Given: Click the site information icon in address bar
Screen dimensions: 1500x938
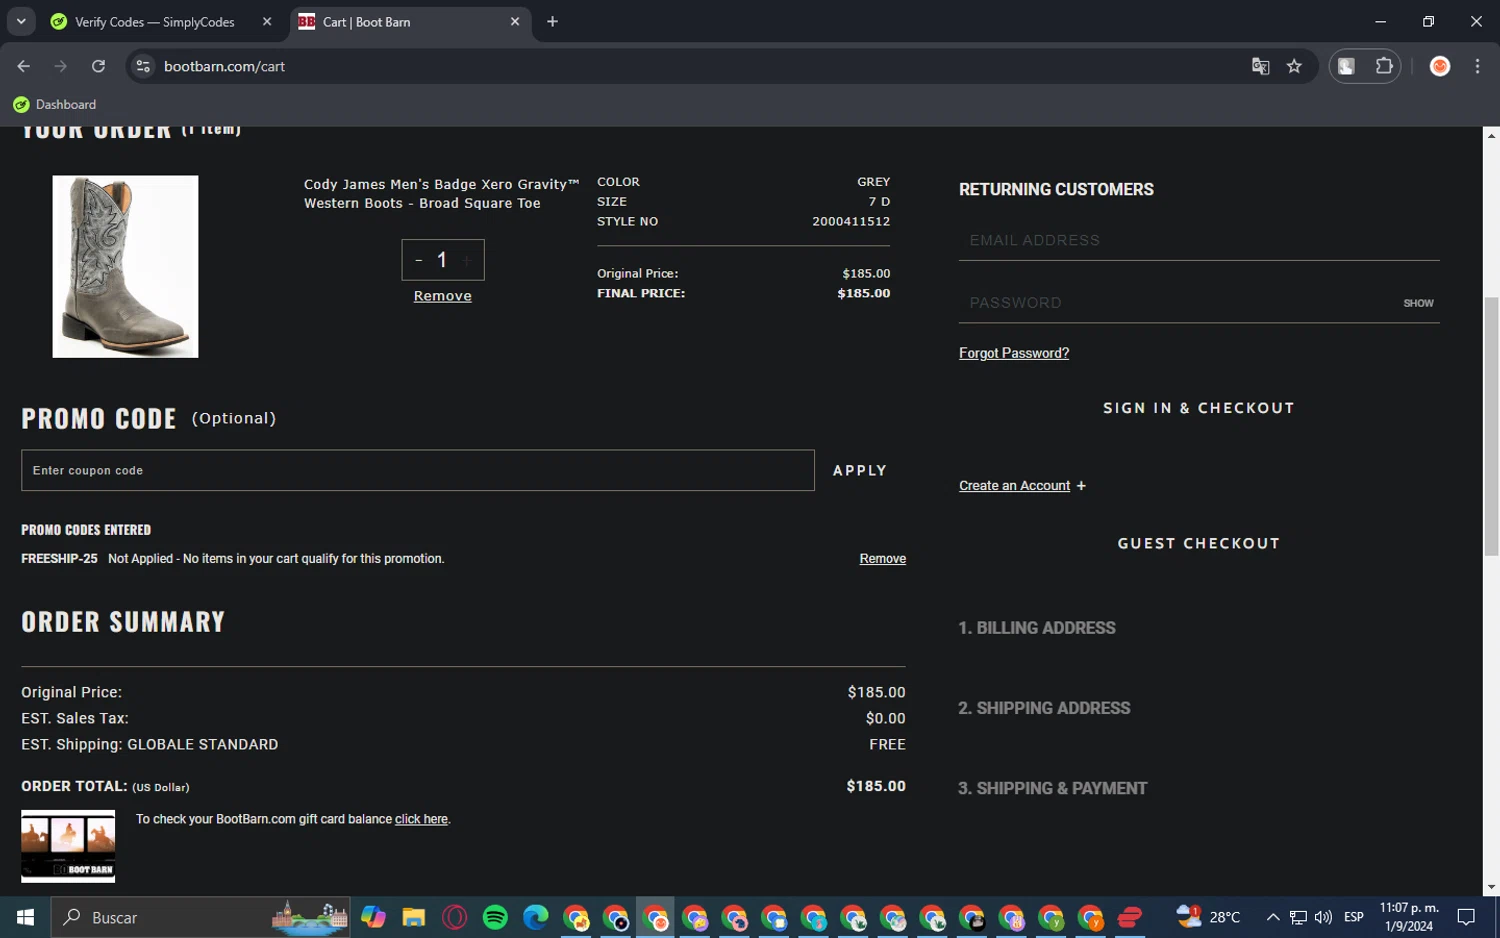Looking at the screenshot, I should pyautogui.click(x=143, y=66).
